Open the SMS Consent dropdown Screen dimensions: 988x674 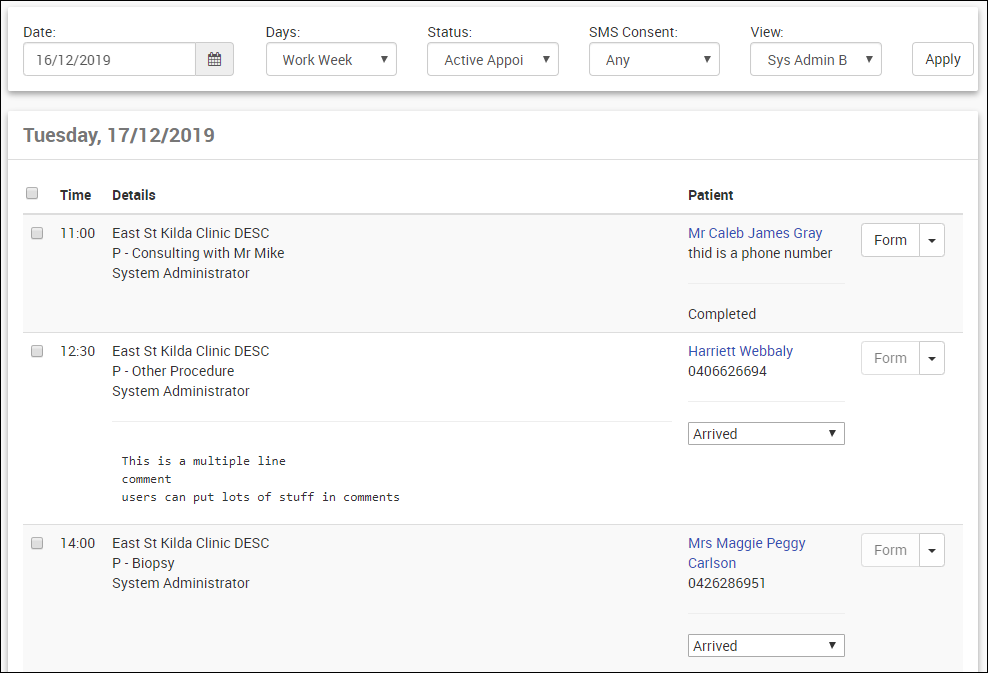pos(654,60)
